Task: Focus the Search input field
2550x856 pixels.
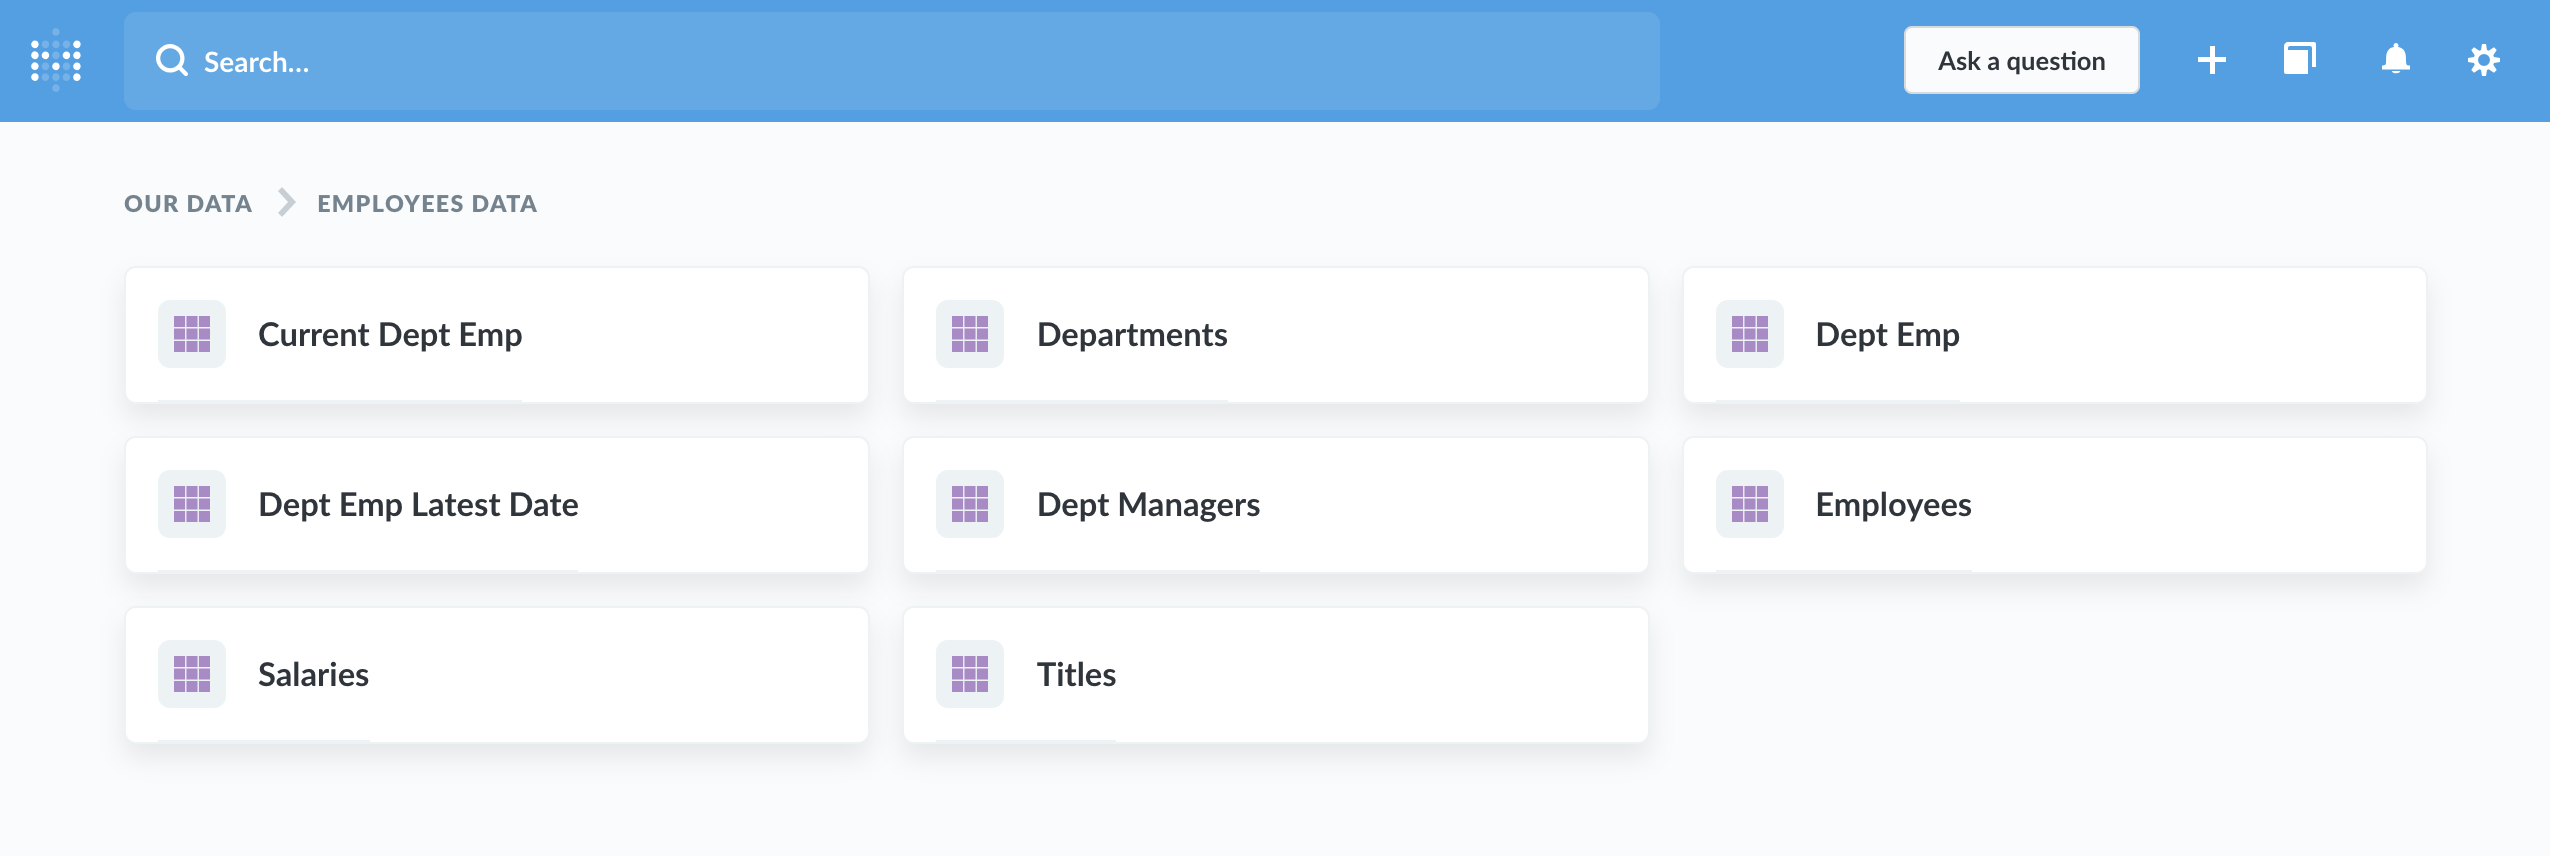Action: (x=891, y=61)
